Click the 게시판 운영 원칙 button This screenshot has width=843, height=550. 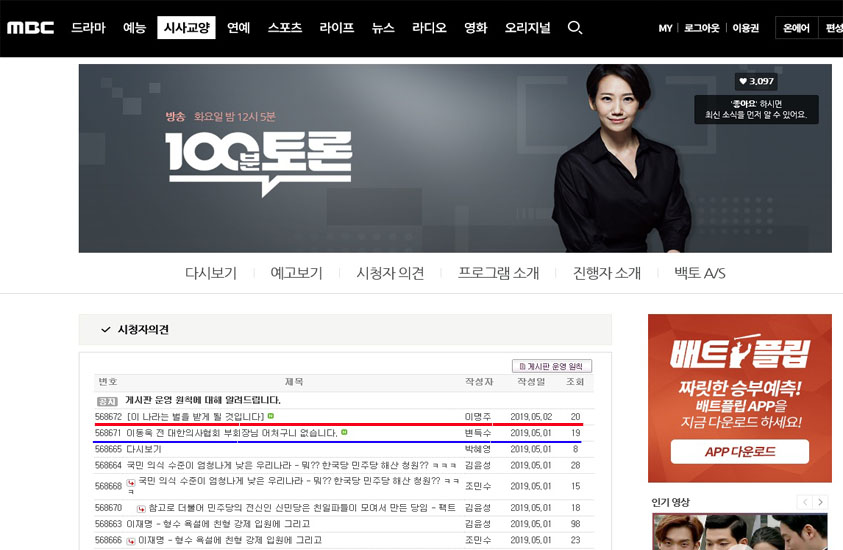552,366
